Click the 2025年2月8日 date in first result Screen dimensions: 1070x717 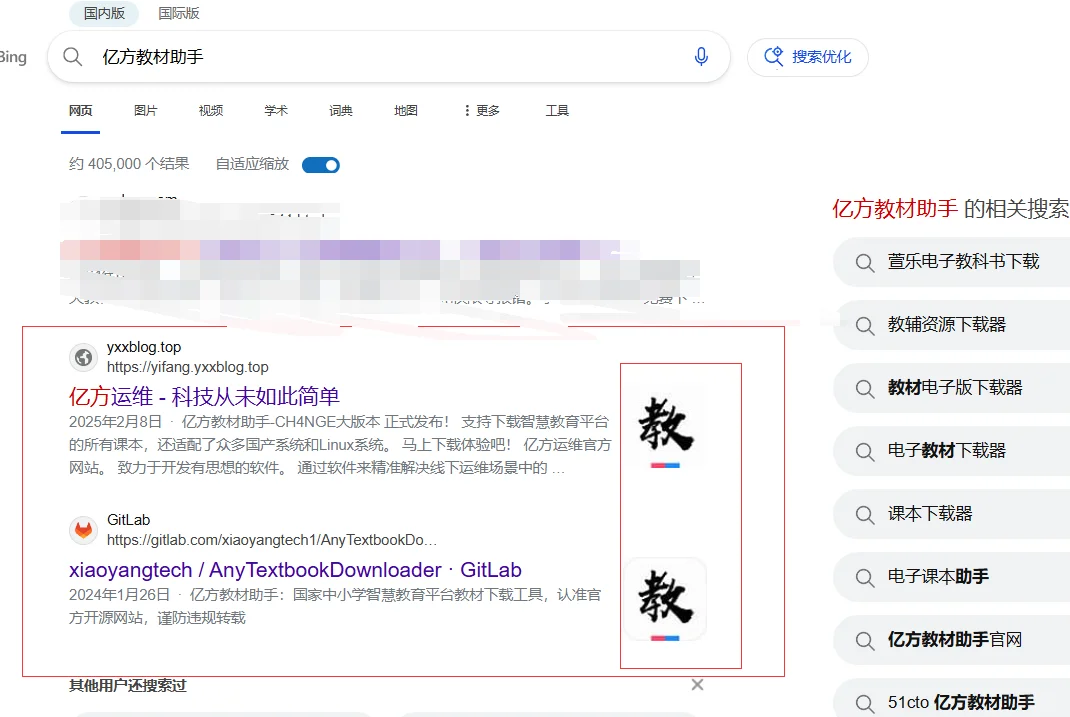click(x=115, y=422)
